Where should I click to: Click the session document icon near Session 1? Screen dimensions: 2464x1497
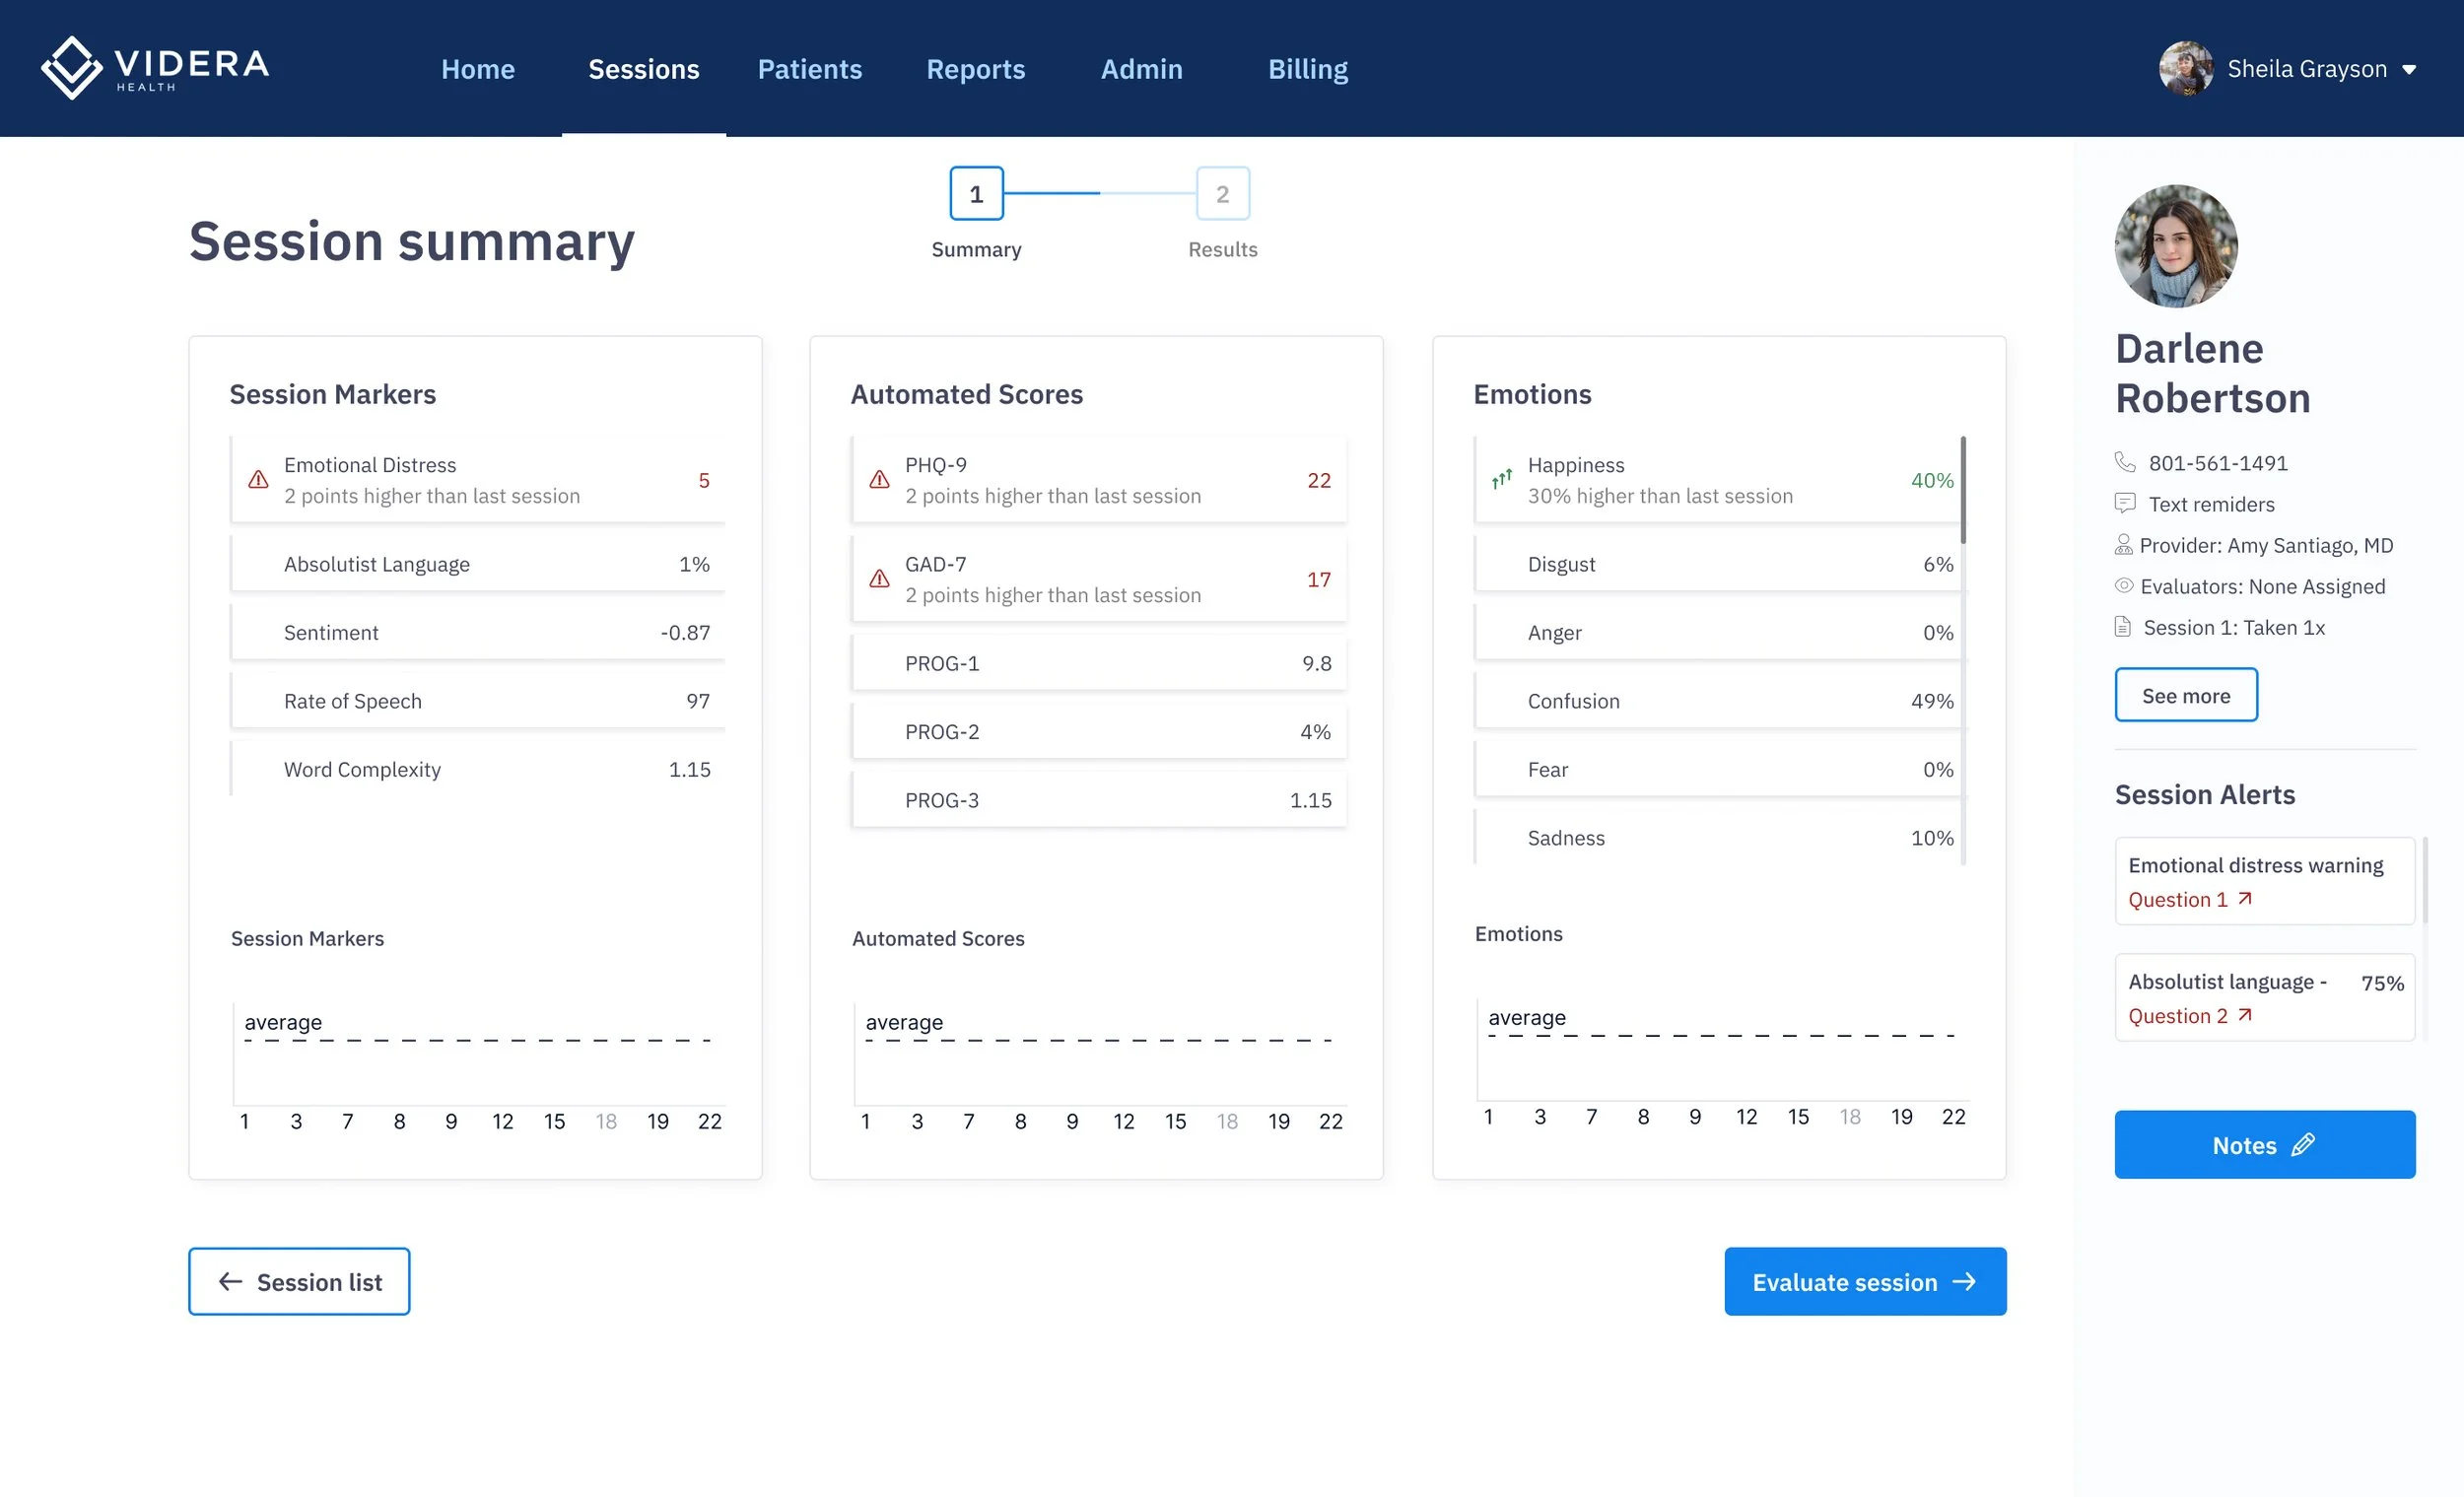pos(2123,627)
